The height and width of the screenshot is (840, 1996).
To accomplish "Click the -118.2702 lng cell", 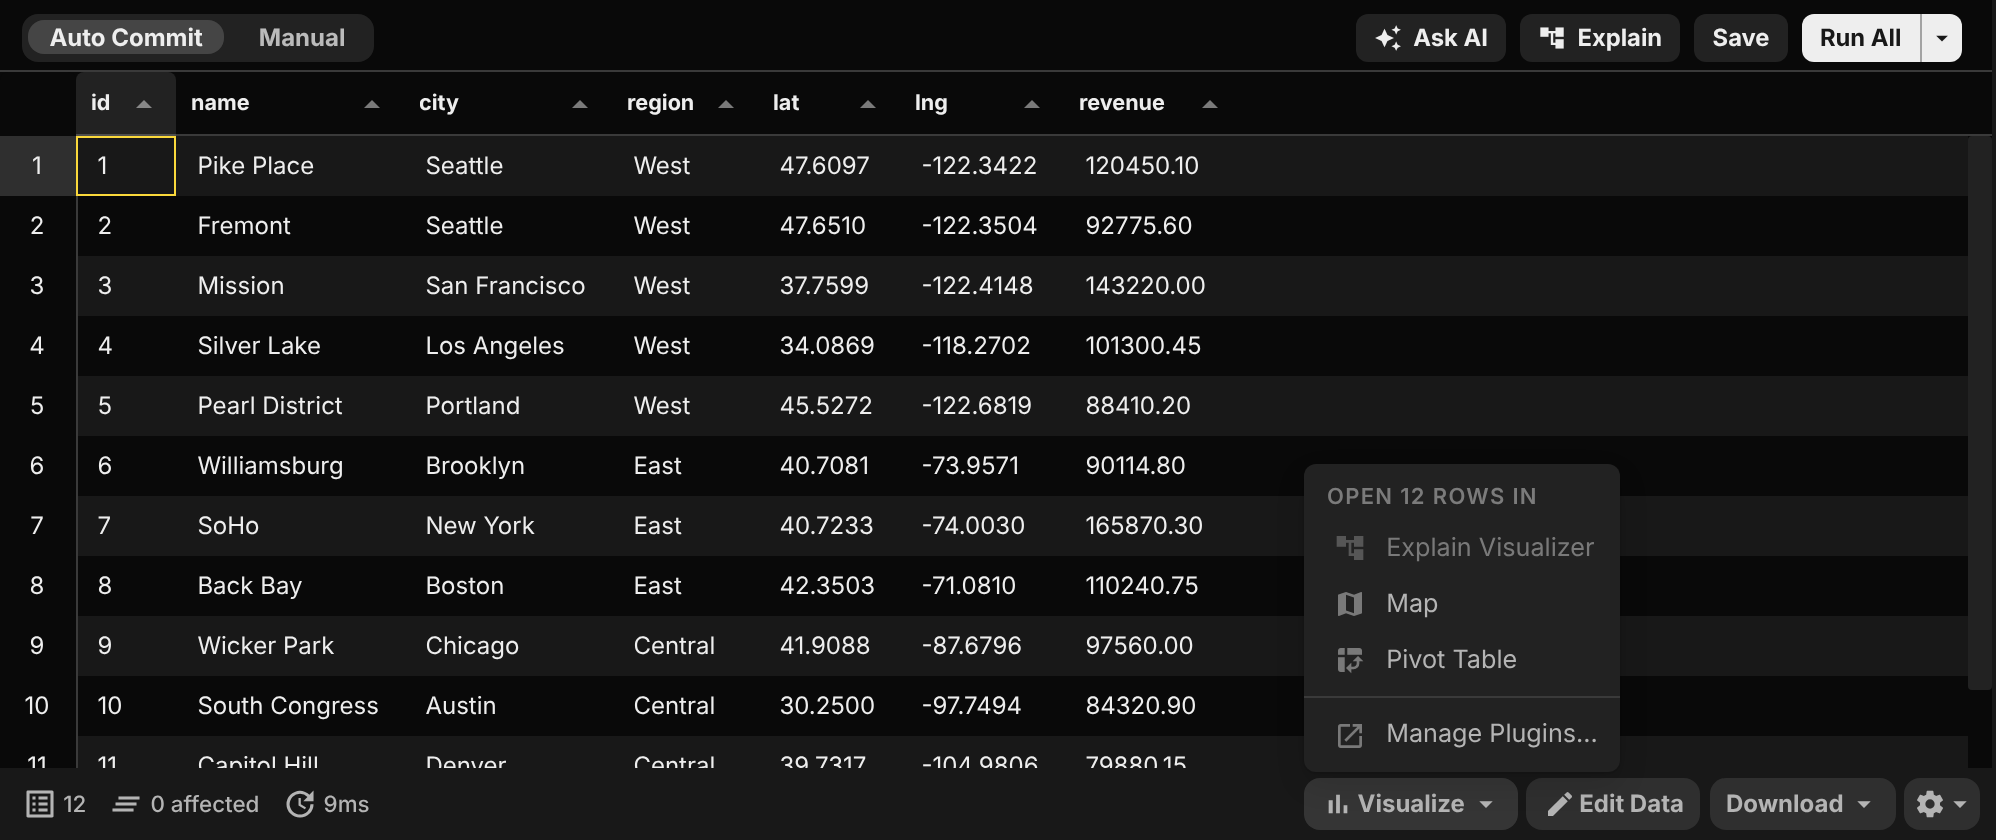I will pos(982,346).
